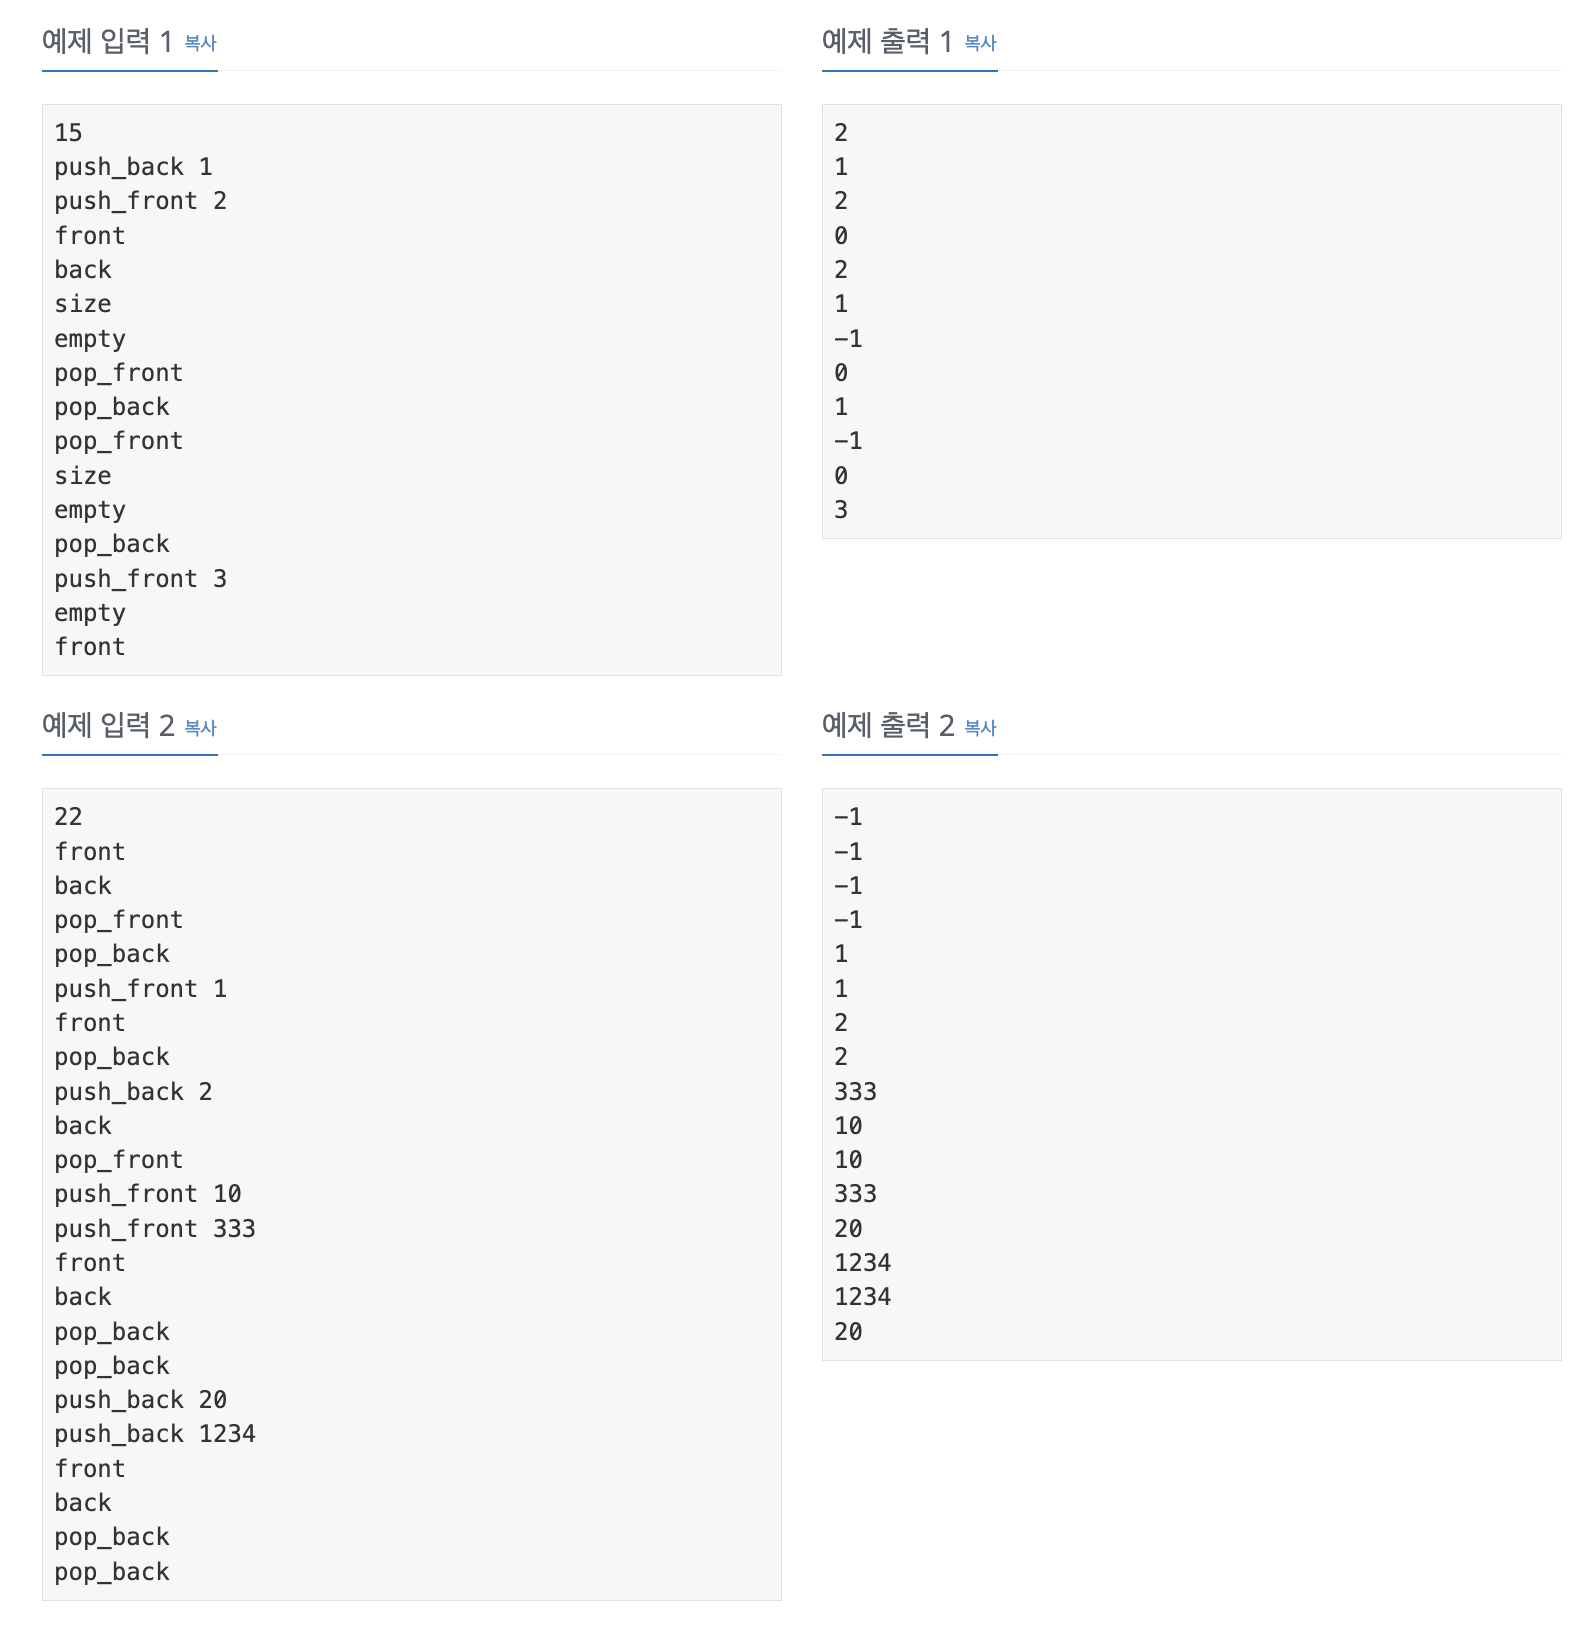Viewport: 1594px width, 1628px height.
Task: Click the last '3' in output 1
Action: [x=841, y=510]
